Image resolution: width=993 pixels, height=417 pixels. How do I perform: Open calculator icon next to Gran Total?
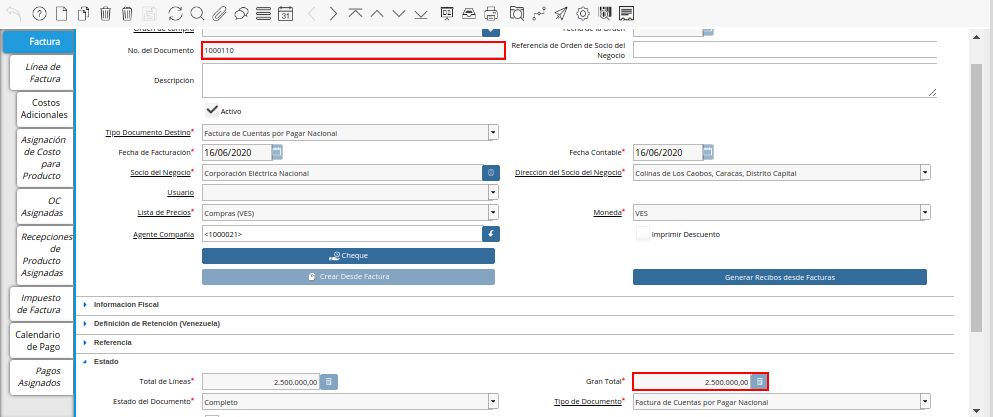759,382
